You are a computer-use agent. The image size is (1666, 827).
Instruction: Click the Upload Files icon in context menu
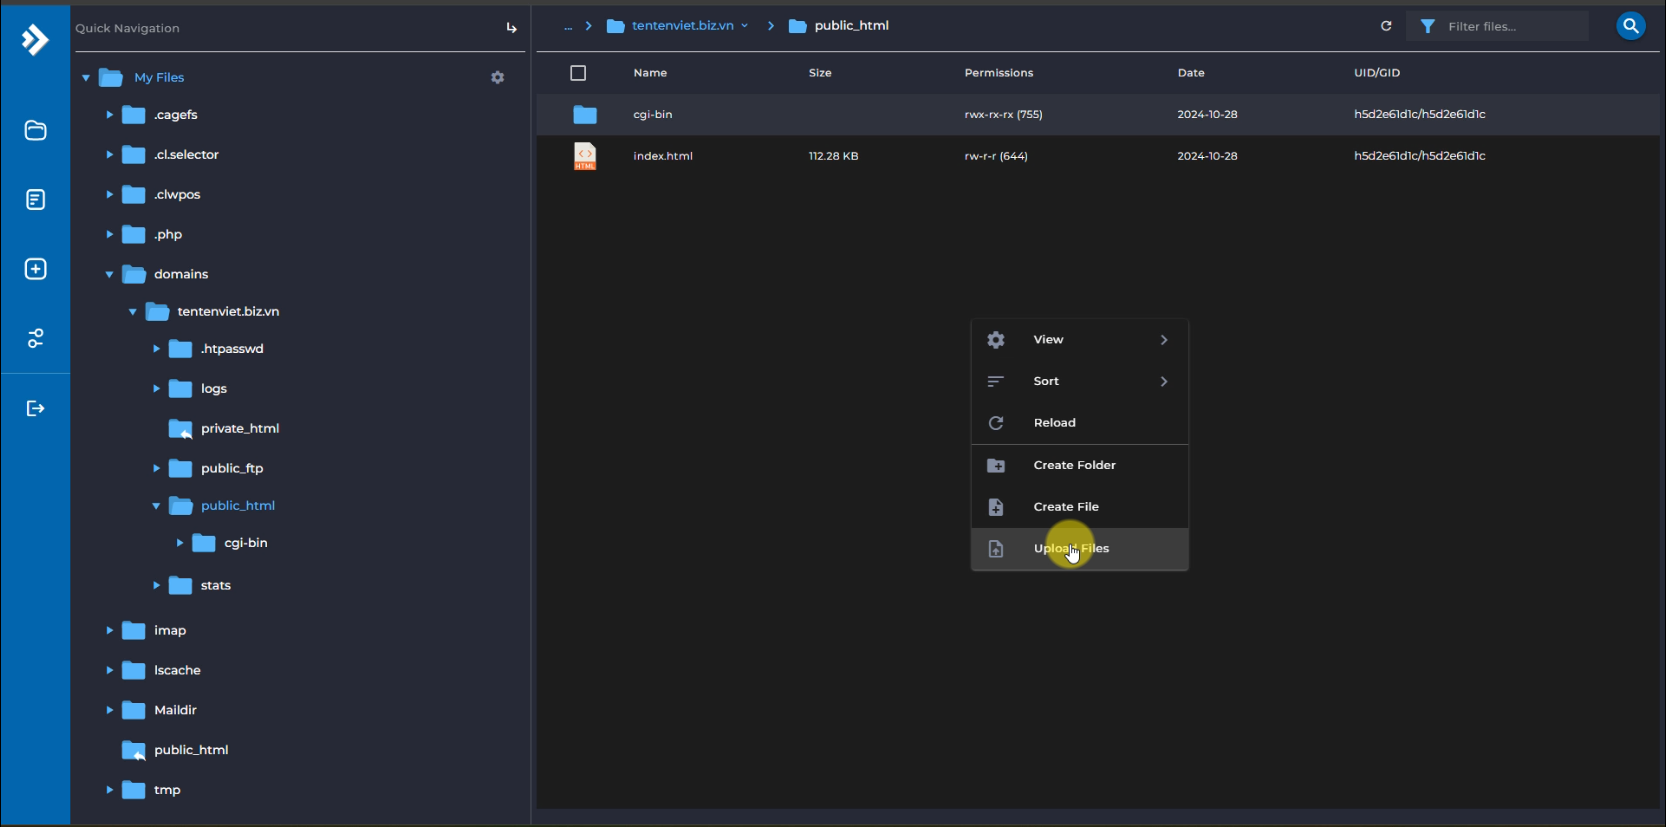(996, 549)
